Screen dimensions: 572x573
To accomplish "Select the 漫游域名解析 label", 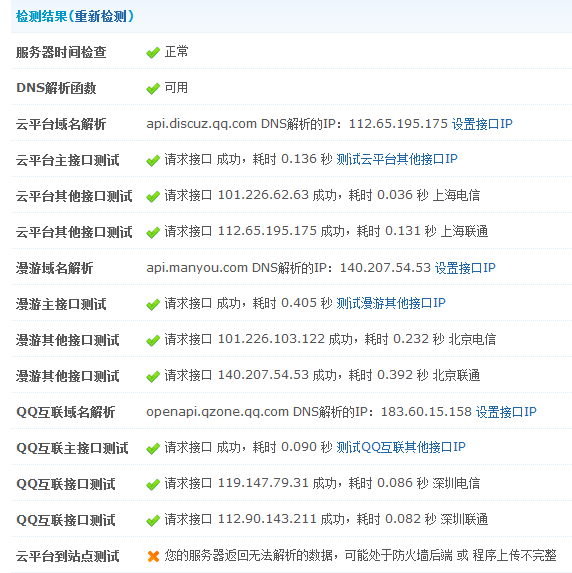I will pyautogui.click(x=54, y=268).
